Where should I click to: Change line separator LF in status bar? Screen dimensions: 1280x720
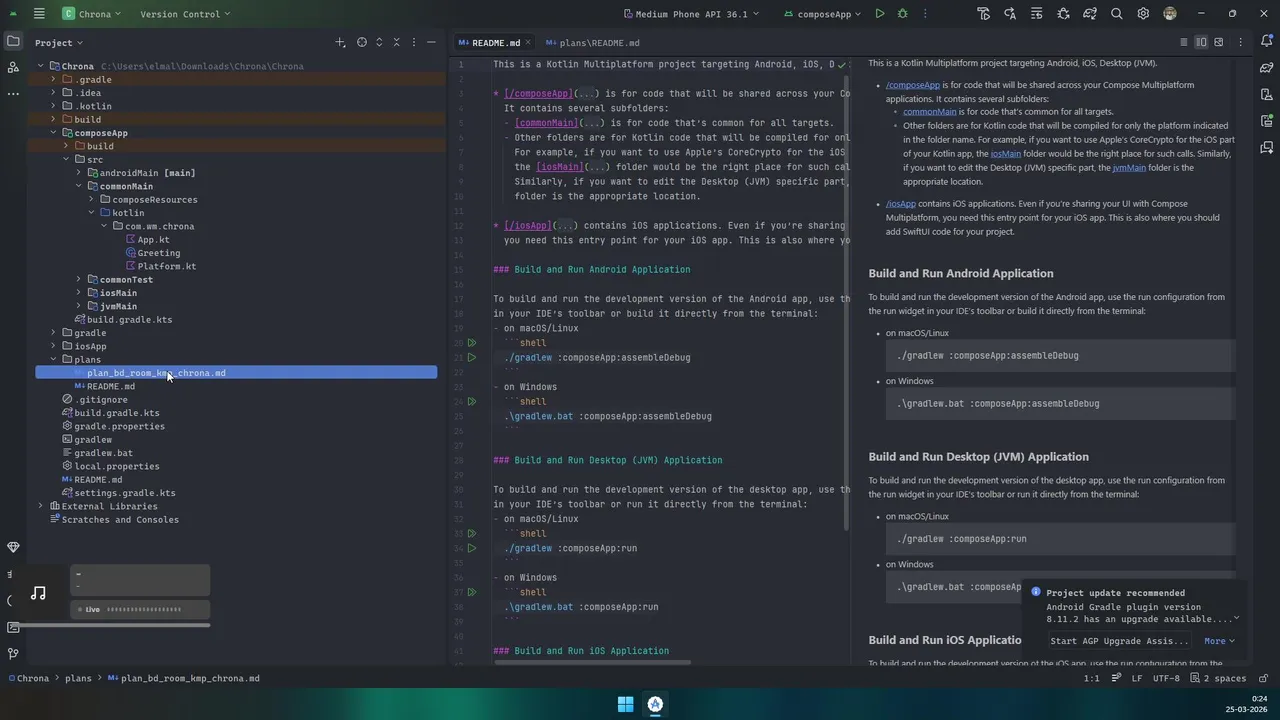(1137, 678)
